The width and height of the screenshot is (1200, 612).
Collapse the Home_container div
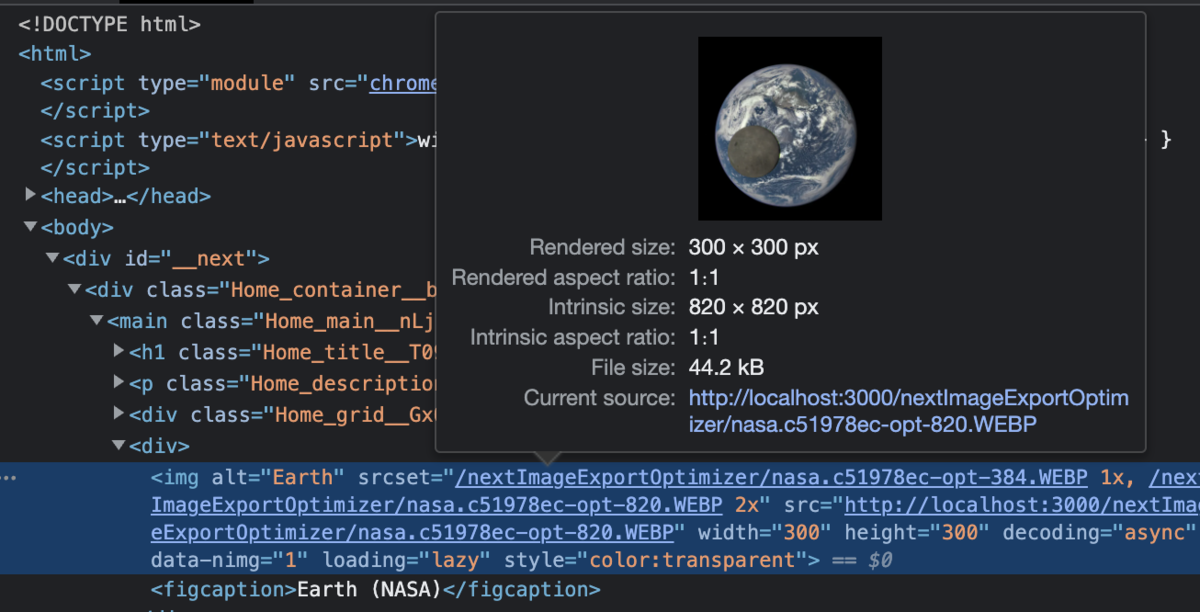pos(74,290)
